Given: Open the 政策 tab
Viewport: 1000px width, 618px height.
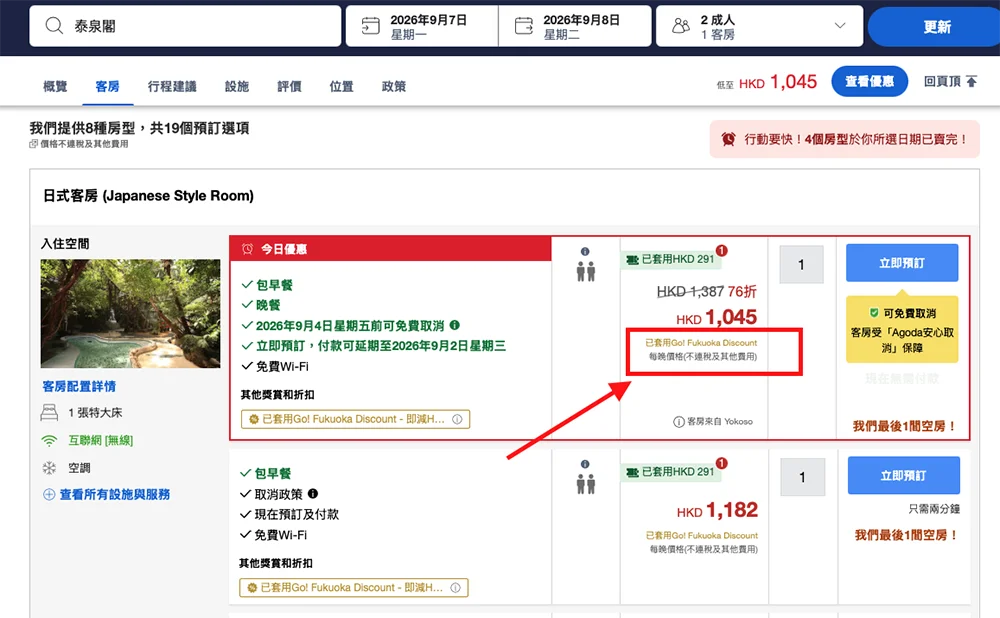Looking at the screenshot, I should coord(393,86).
